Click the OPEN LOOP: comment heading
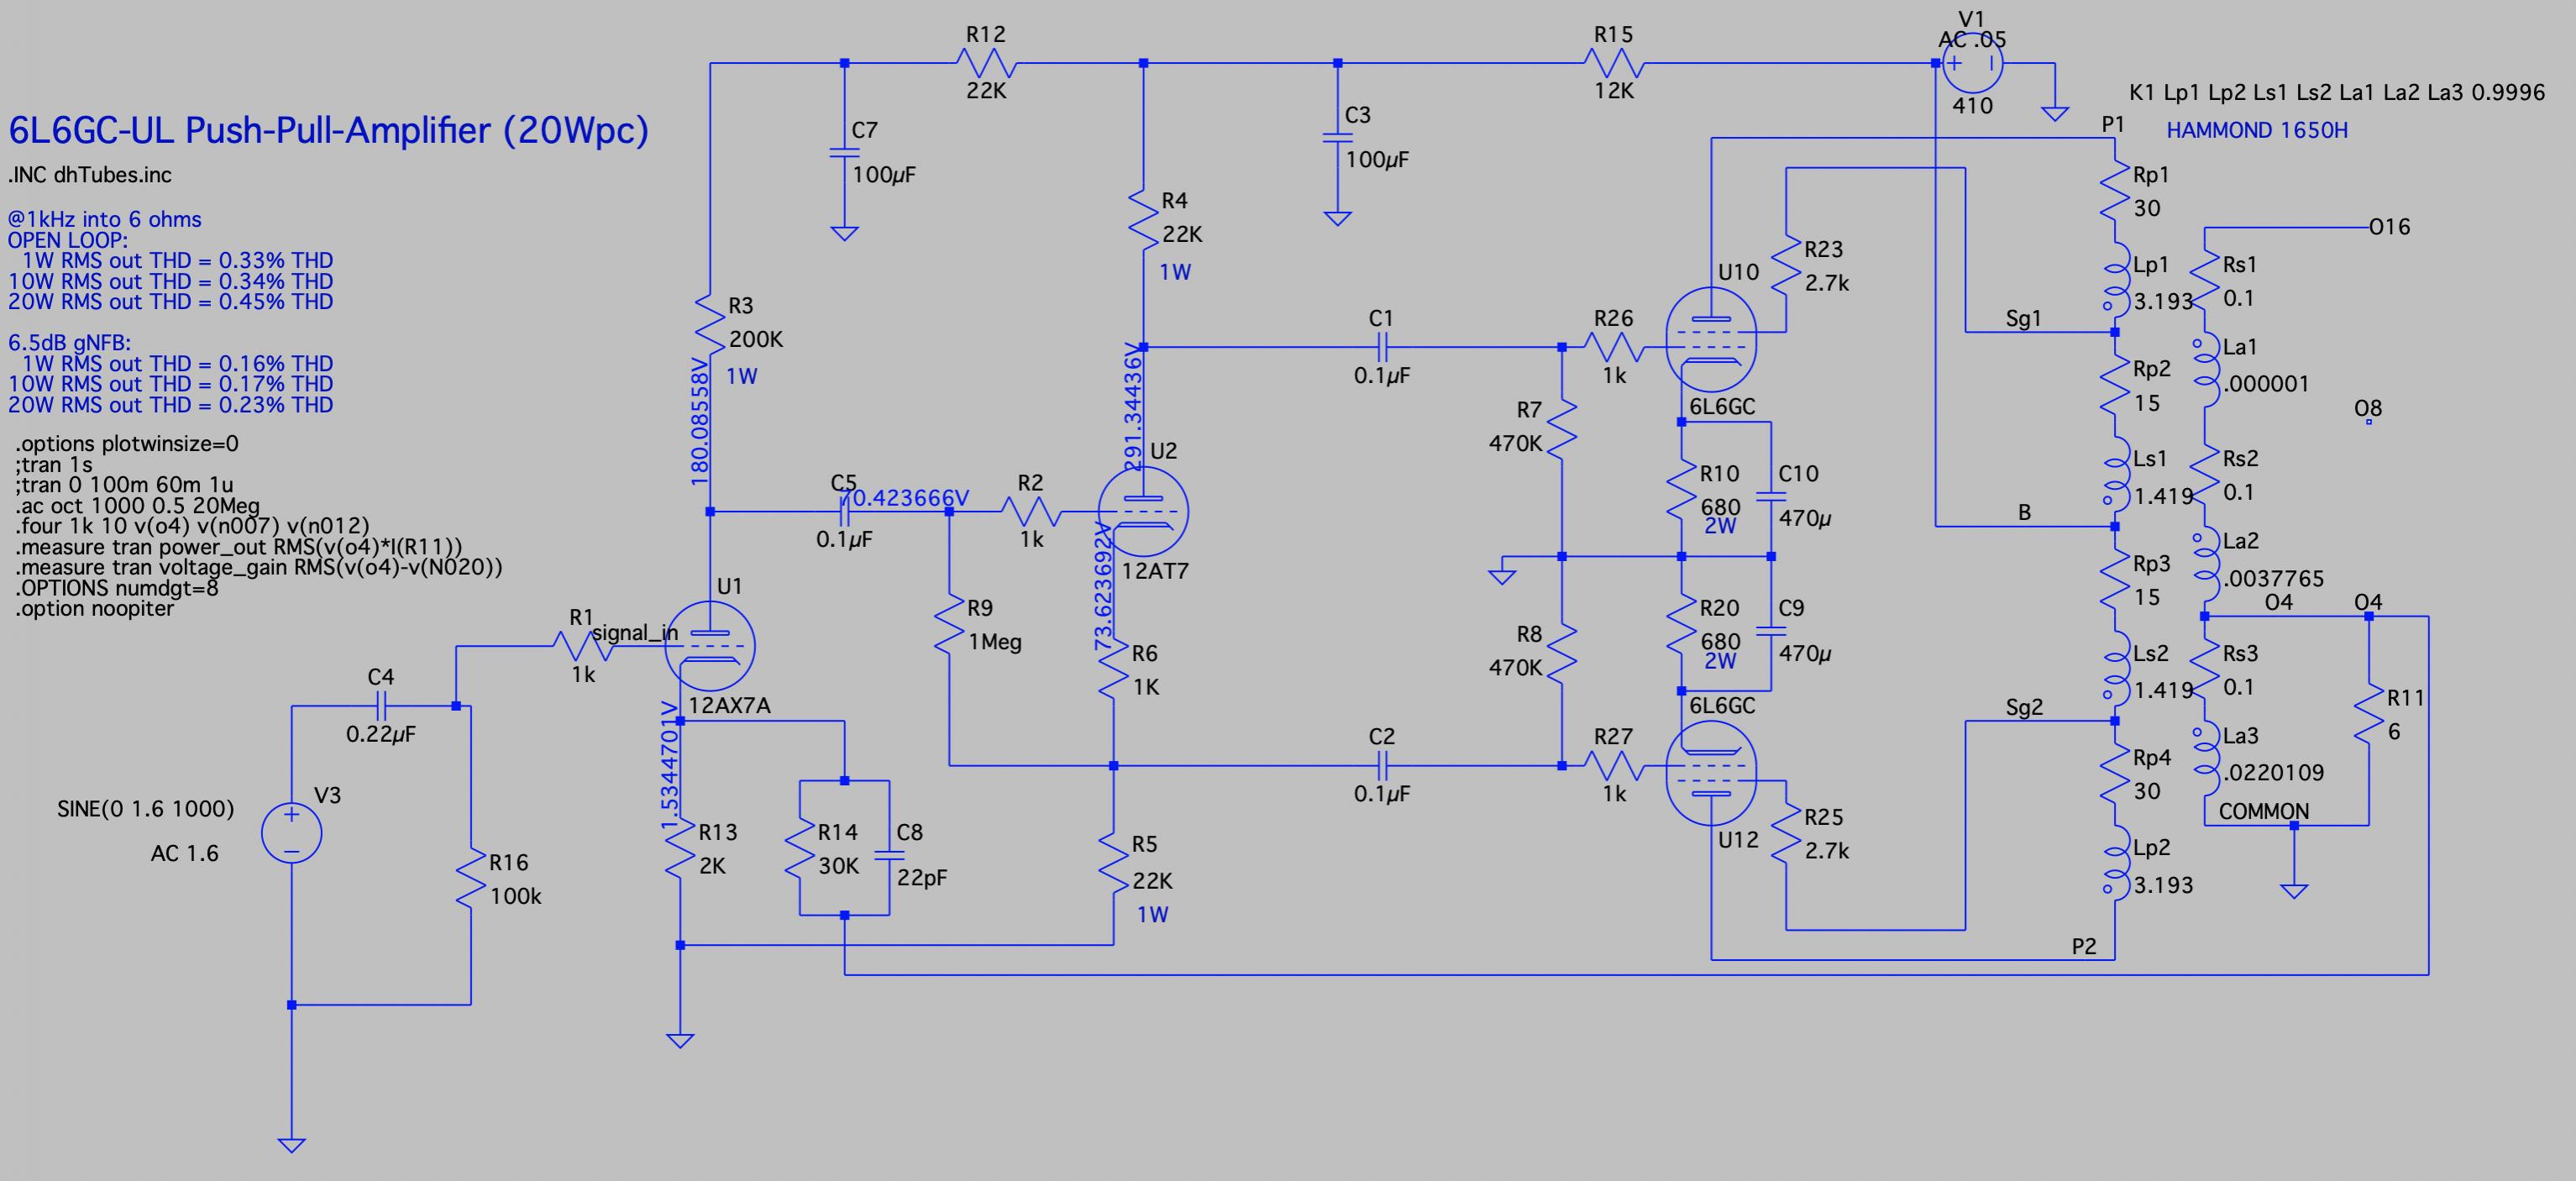The height and width of the screenshot is (1181, 2576). click(x=68, y=241)
